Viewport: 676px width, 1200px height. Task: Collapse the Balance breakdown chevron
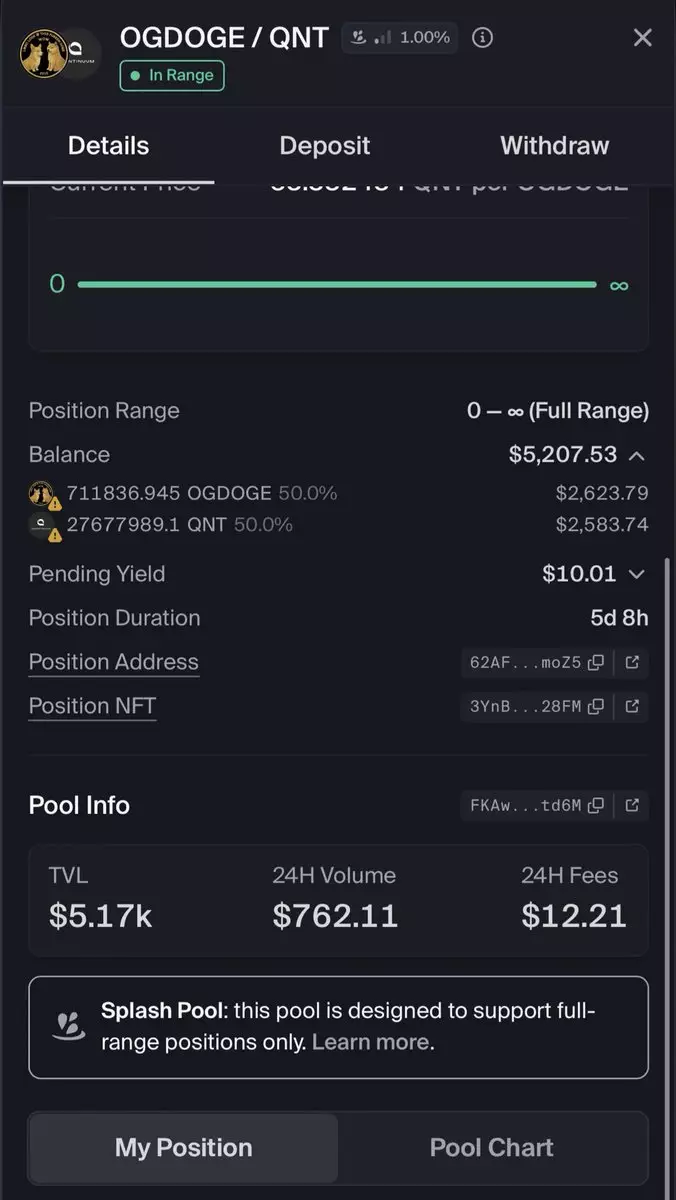(x=636, y=455)
